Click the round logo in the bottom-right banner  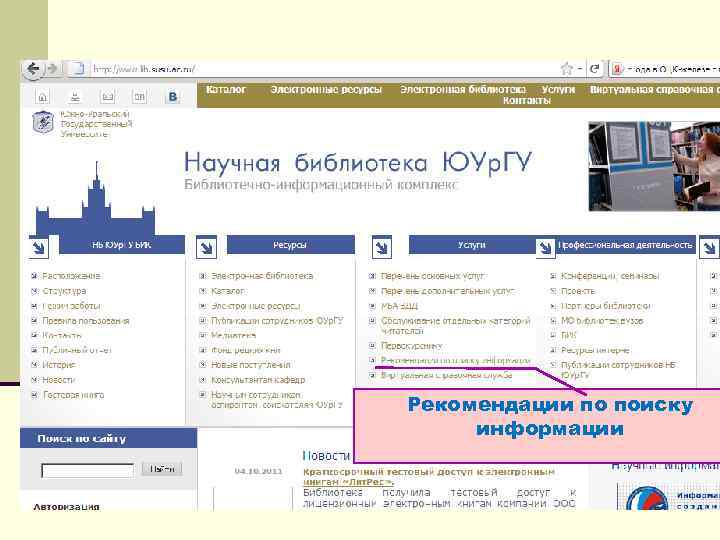(x=647, y=499)
